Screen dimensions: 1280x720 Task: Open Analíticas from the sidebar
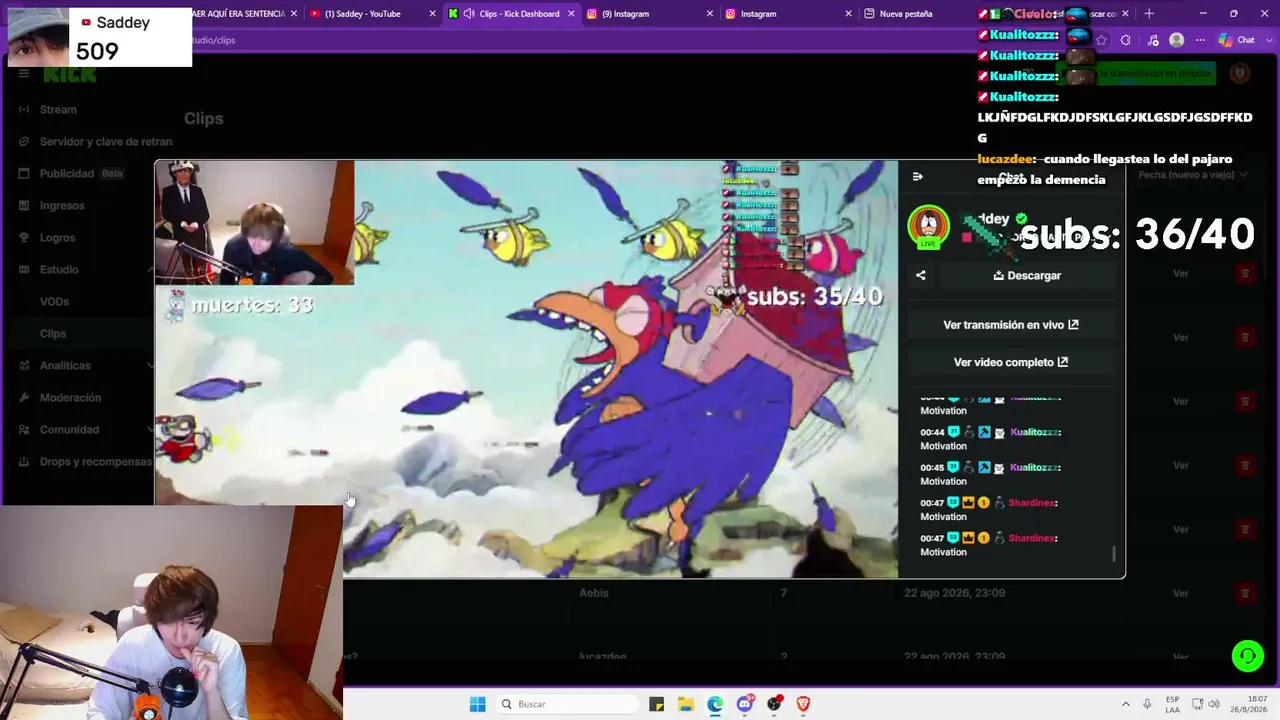65,365
